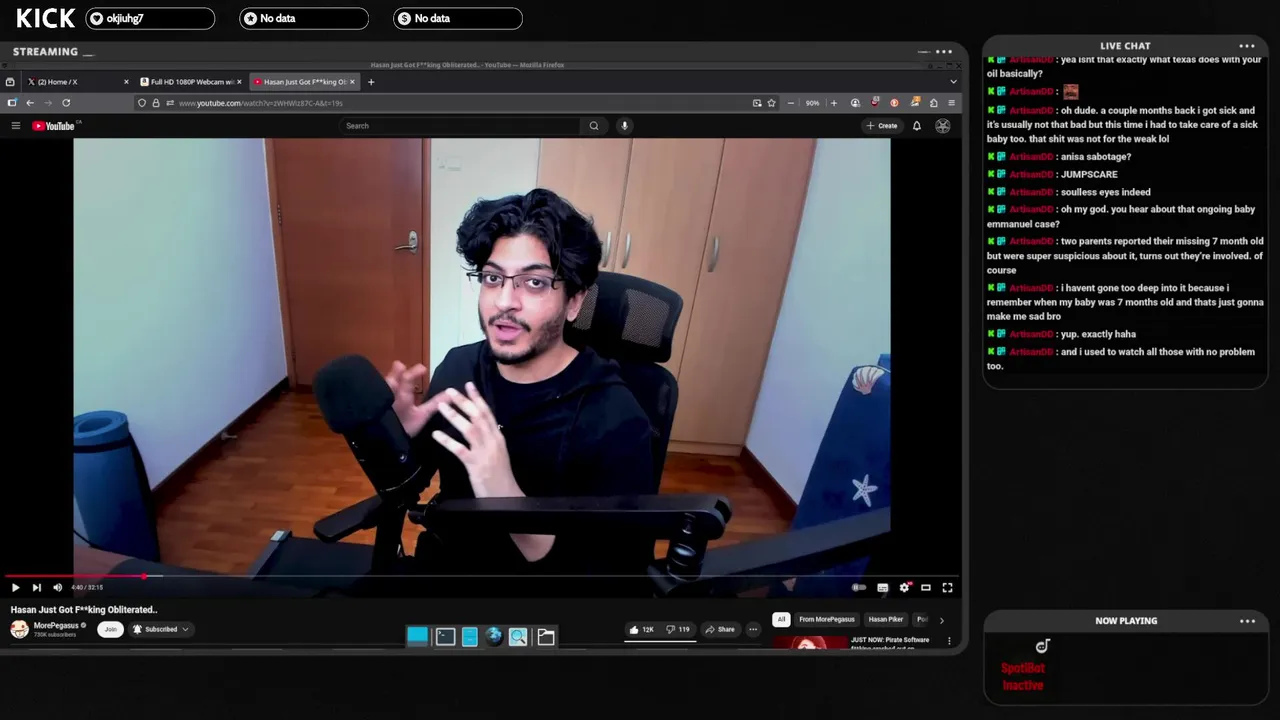This screenshot has height=720, width=1280.
Task: Open the MorePegasus channel avatar
Action: 19,629
